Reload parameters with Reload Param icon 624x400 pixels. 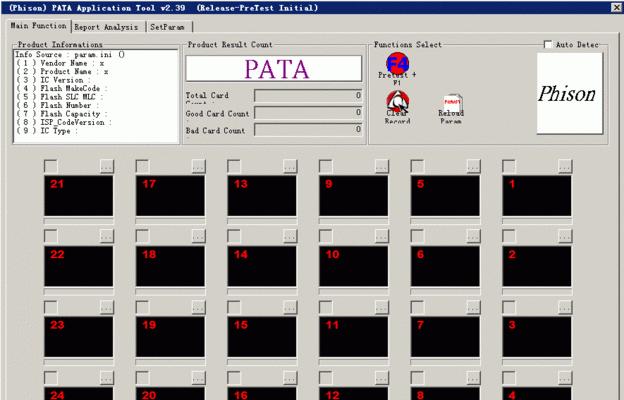(452, 103)
